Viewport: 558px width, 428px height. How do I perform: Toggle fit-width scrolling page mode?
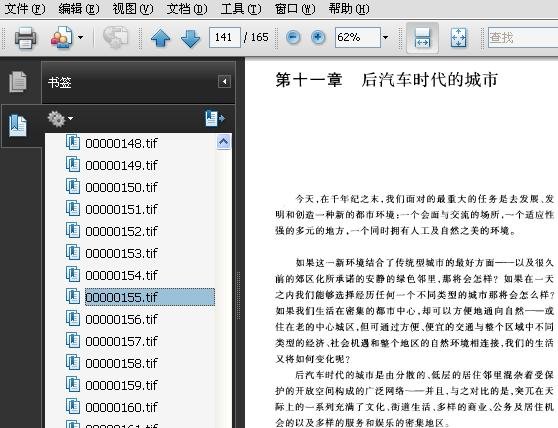(x=422, y=38)
